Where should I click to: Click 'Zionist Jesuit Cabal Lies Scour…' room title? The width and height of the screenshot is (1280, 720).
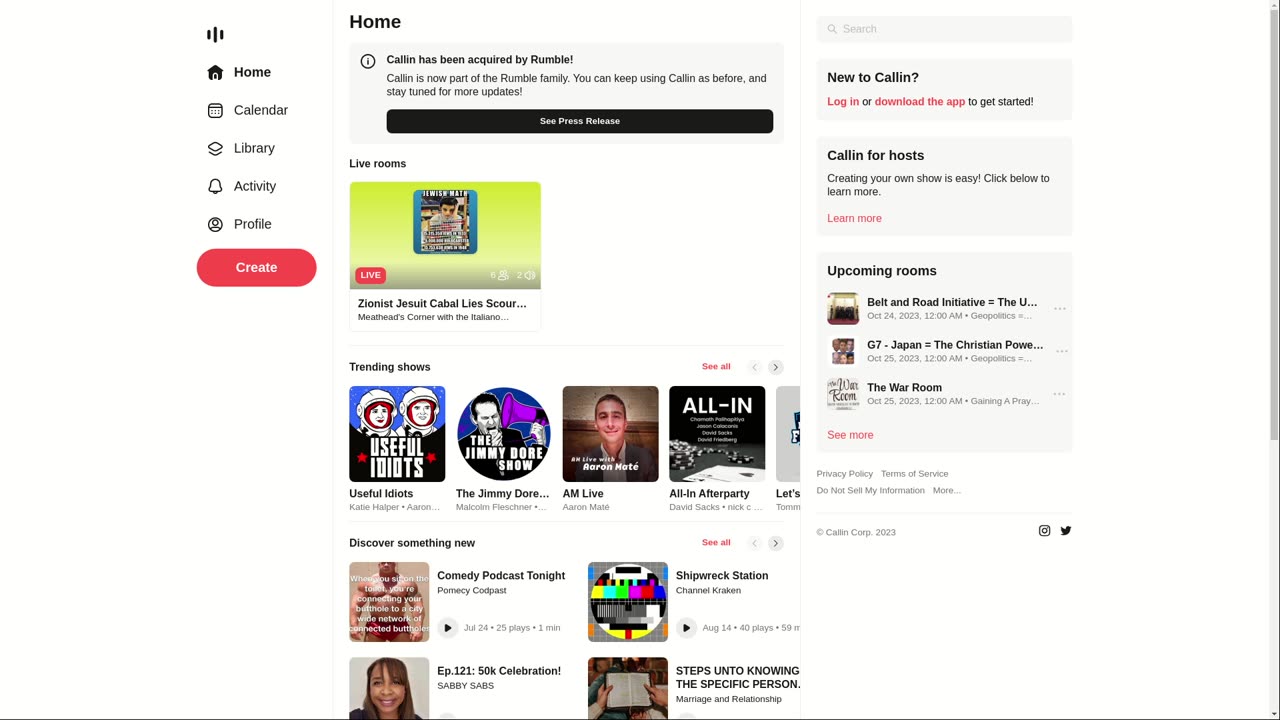(442, 304)
